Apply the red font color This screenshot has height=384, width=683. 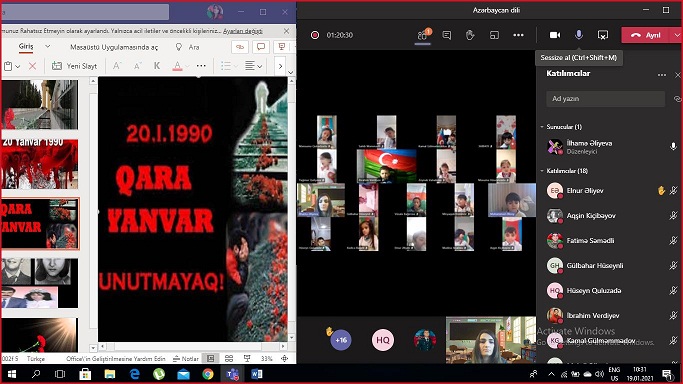[x=177, y=66]
